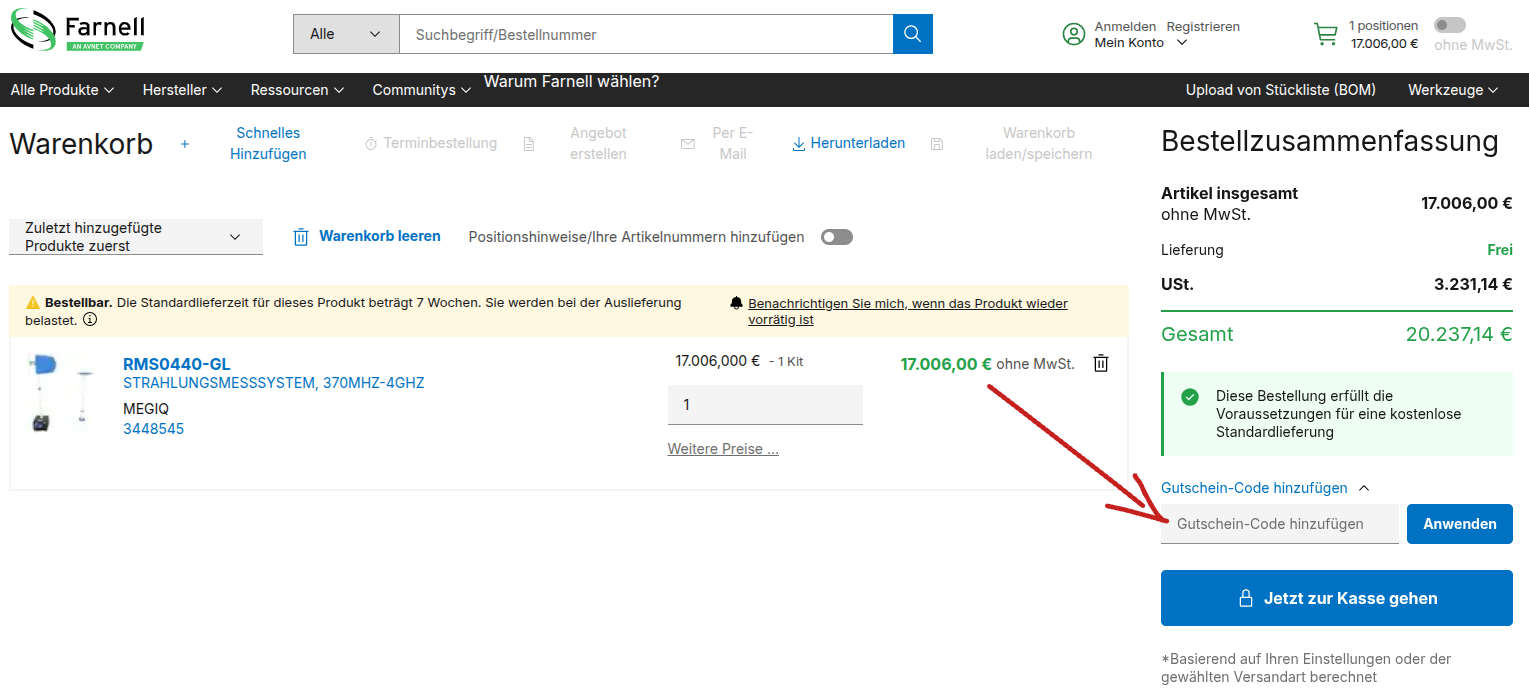Open the Alle search category dropdown

tap(346, 34)
